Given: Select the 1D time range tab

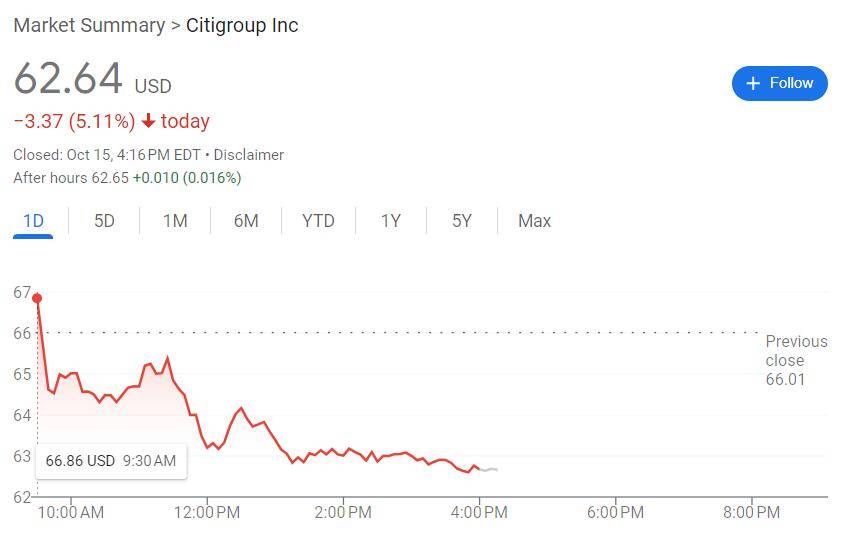Looking at the screenshot, I should 33,221.
